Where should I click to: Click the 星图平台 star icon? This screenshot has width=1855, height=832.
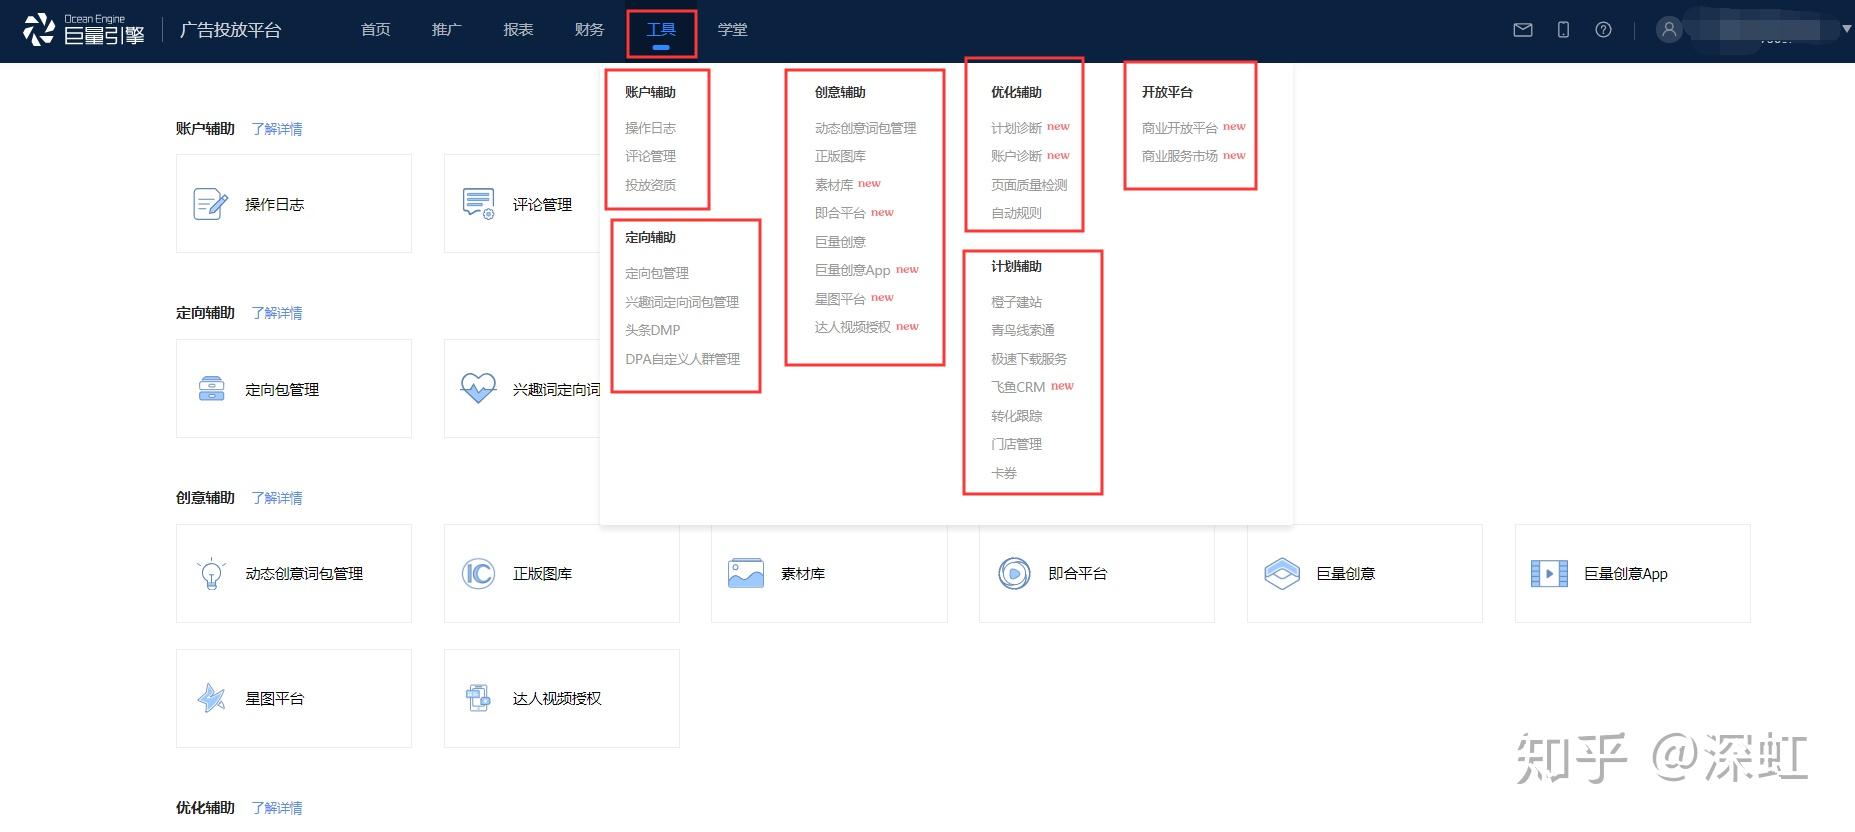click(211, 698)
